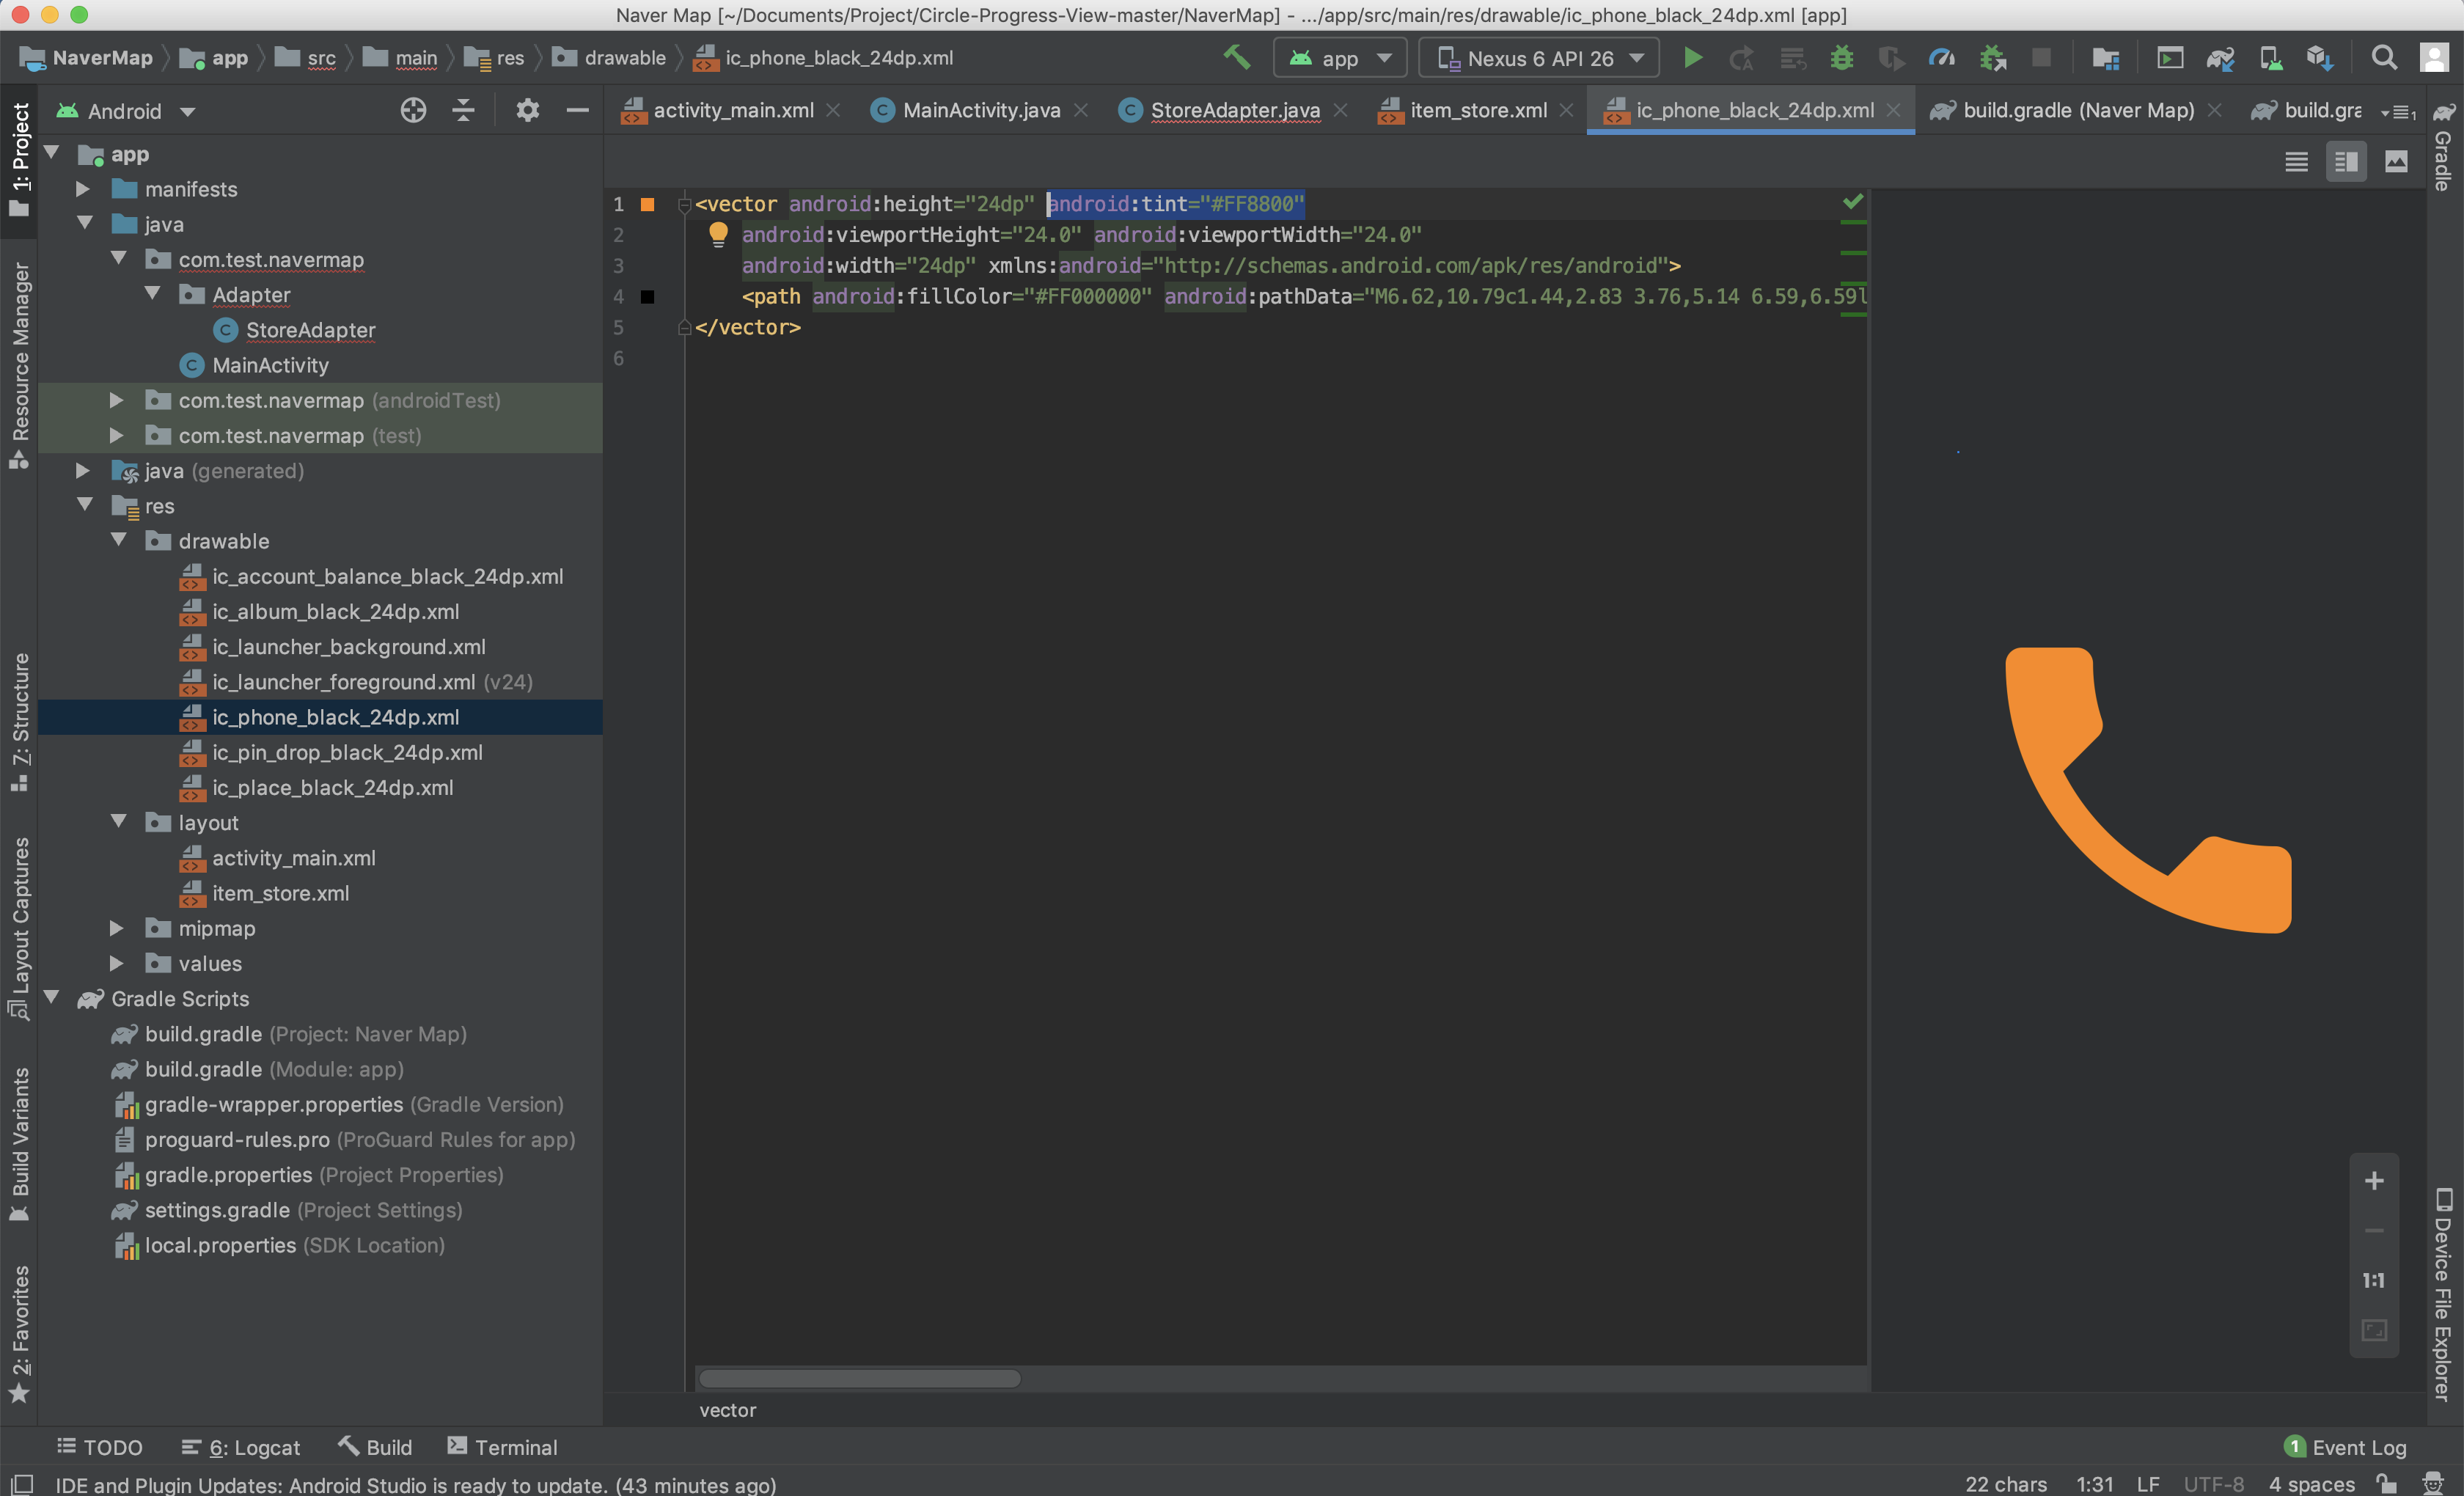Screen dimensions: 2464x1496
Task: Click the Make Project hammer icon
Action: click(x=1237, y=57)
